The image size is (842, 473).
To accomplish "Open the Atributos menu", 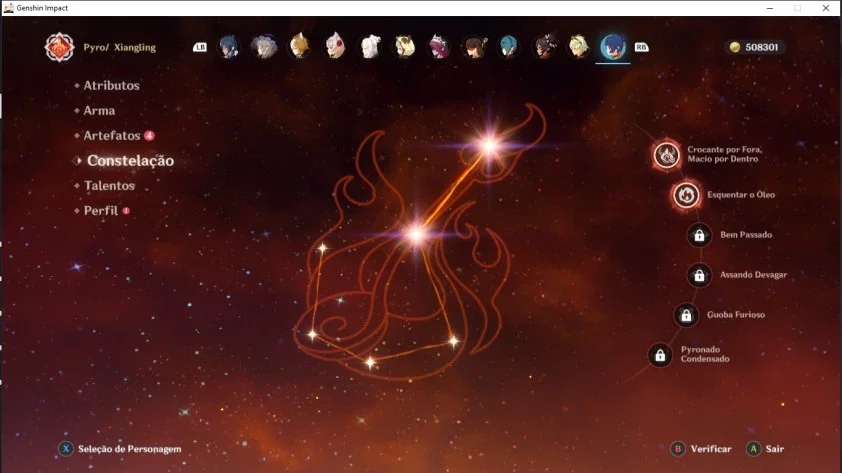I will click(111, 85).
